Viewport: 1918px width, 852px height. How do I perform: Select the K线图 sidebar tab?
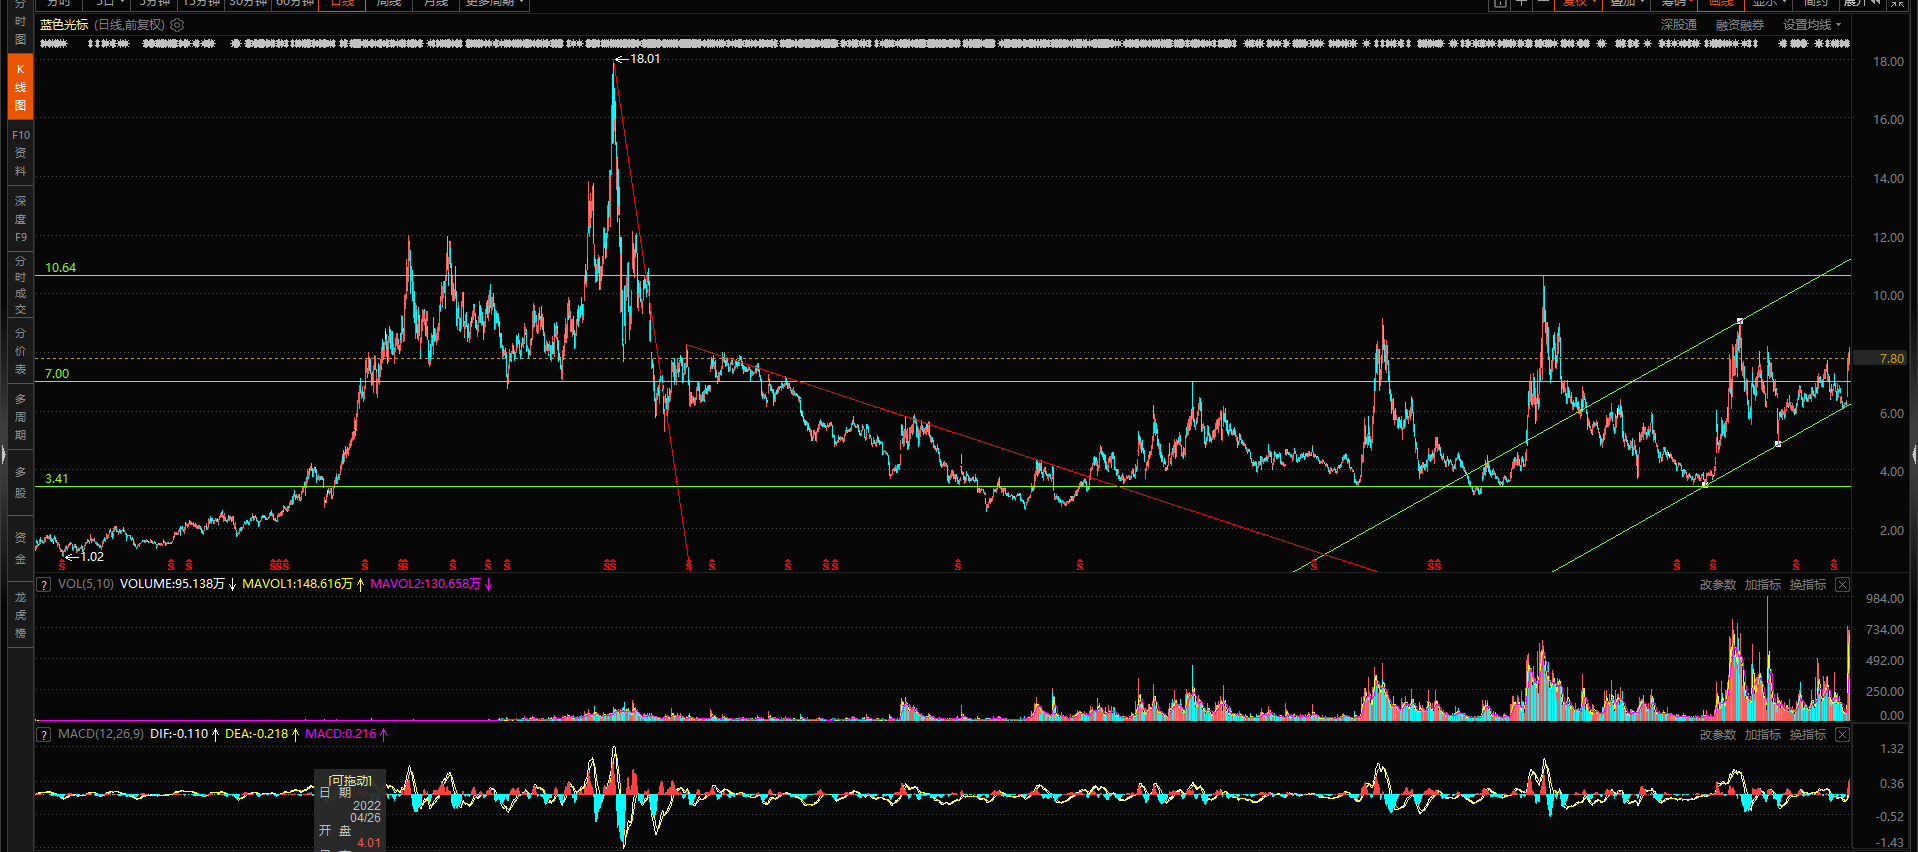20,87
